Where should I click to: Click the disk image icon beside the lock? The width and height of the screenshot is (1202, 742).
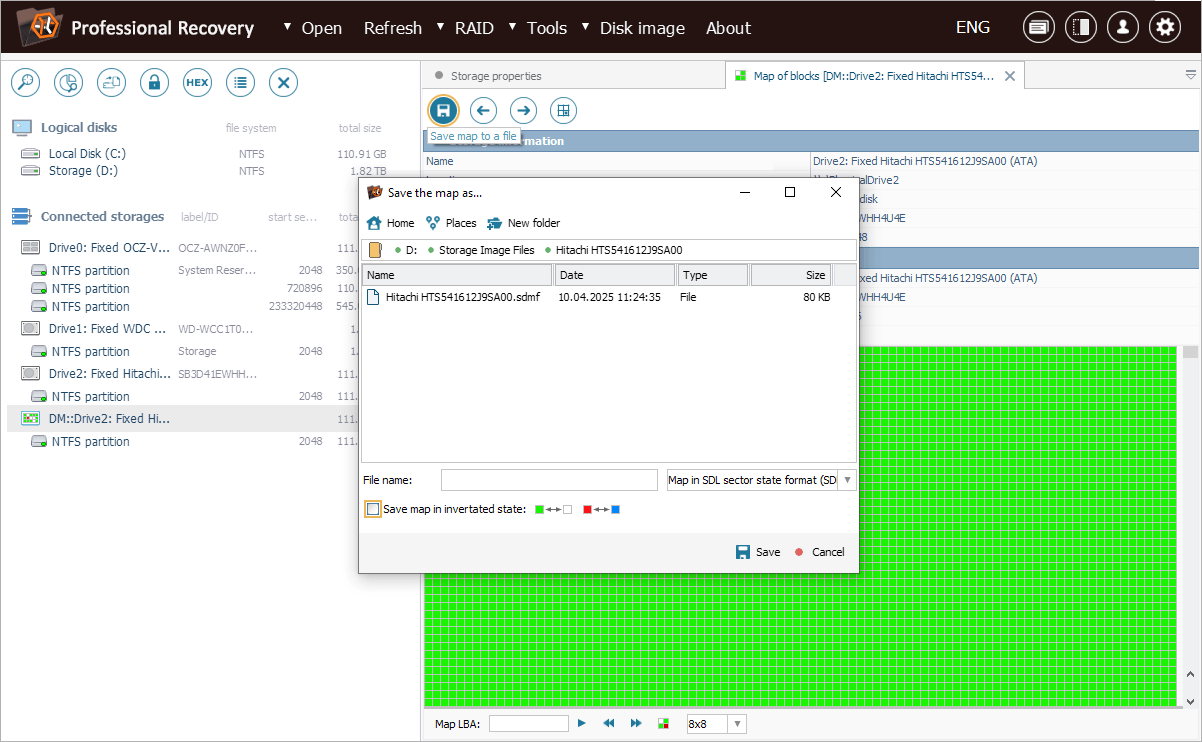point(112,83)
